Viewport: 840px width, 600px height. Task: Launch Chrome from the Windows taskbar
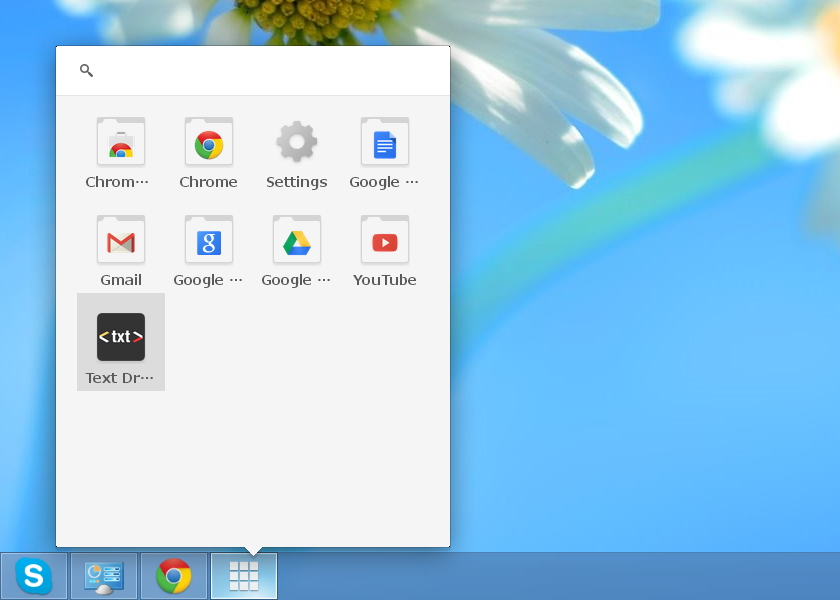pyautogui.click(x=174, y=576)
